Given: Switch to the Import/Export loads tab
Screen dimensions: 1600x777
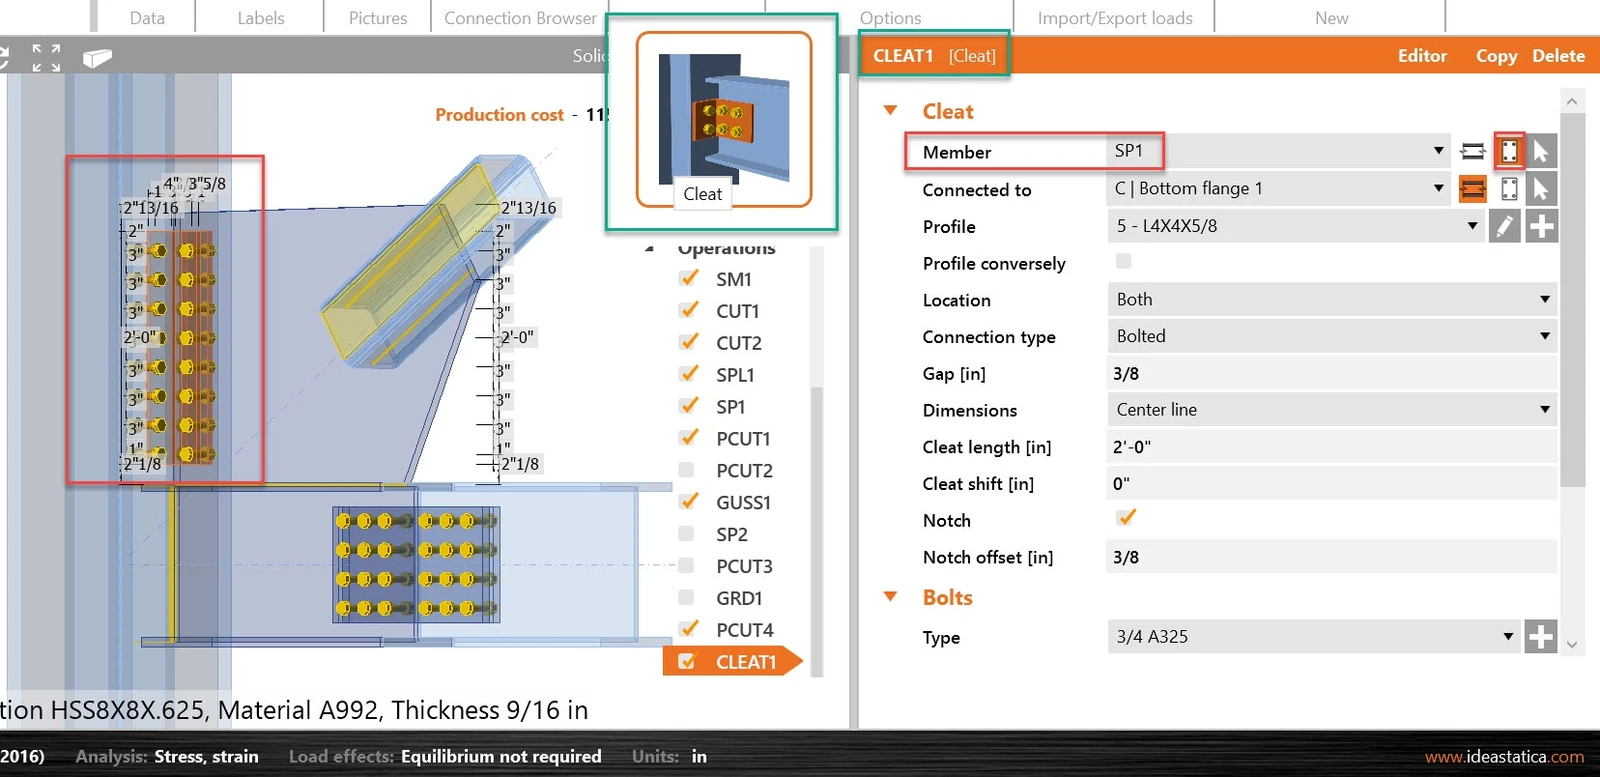Looking at the screenshot, I should [x=1115, y=18].
